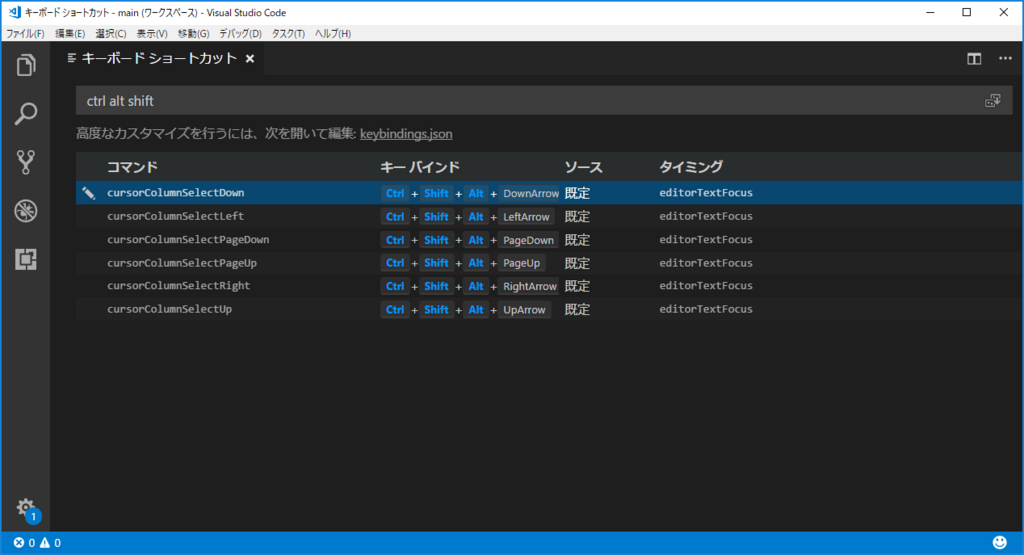Click editorTextFocus in cursorColumnSelectLeft row
1024x555 pixels.
[x=706, y=216]
